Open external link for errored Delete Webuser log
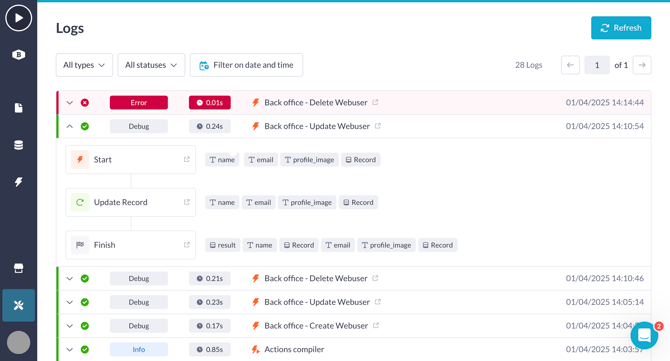 point(375,102)
